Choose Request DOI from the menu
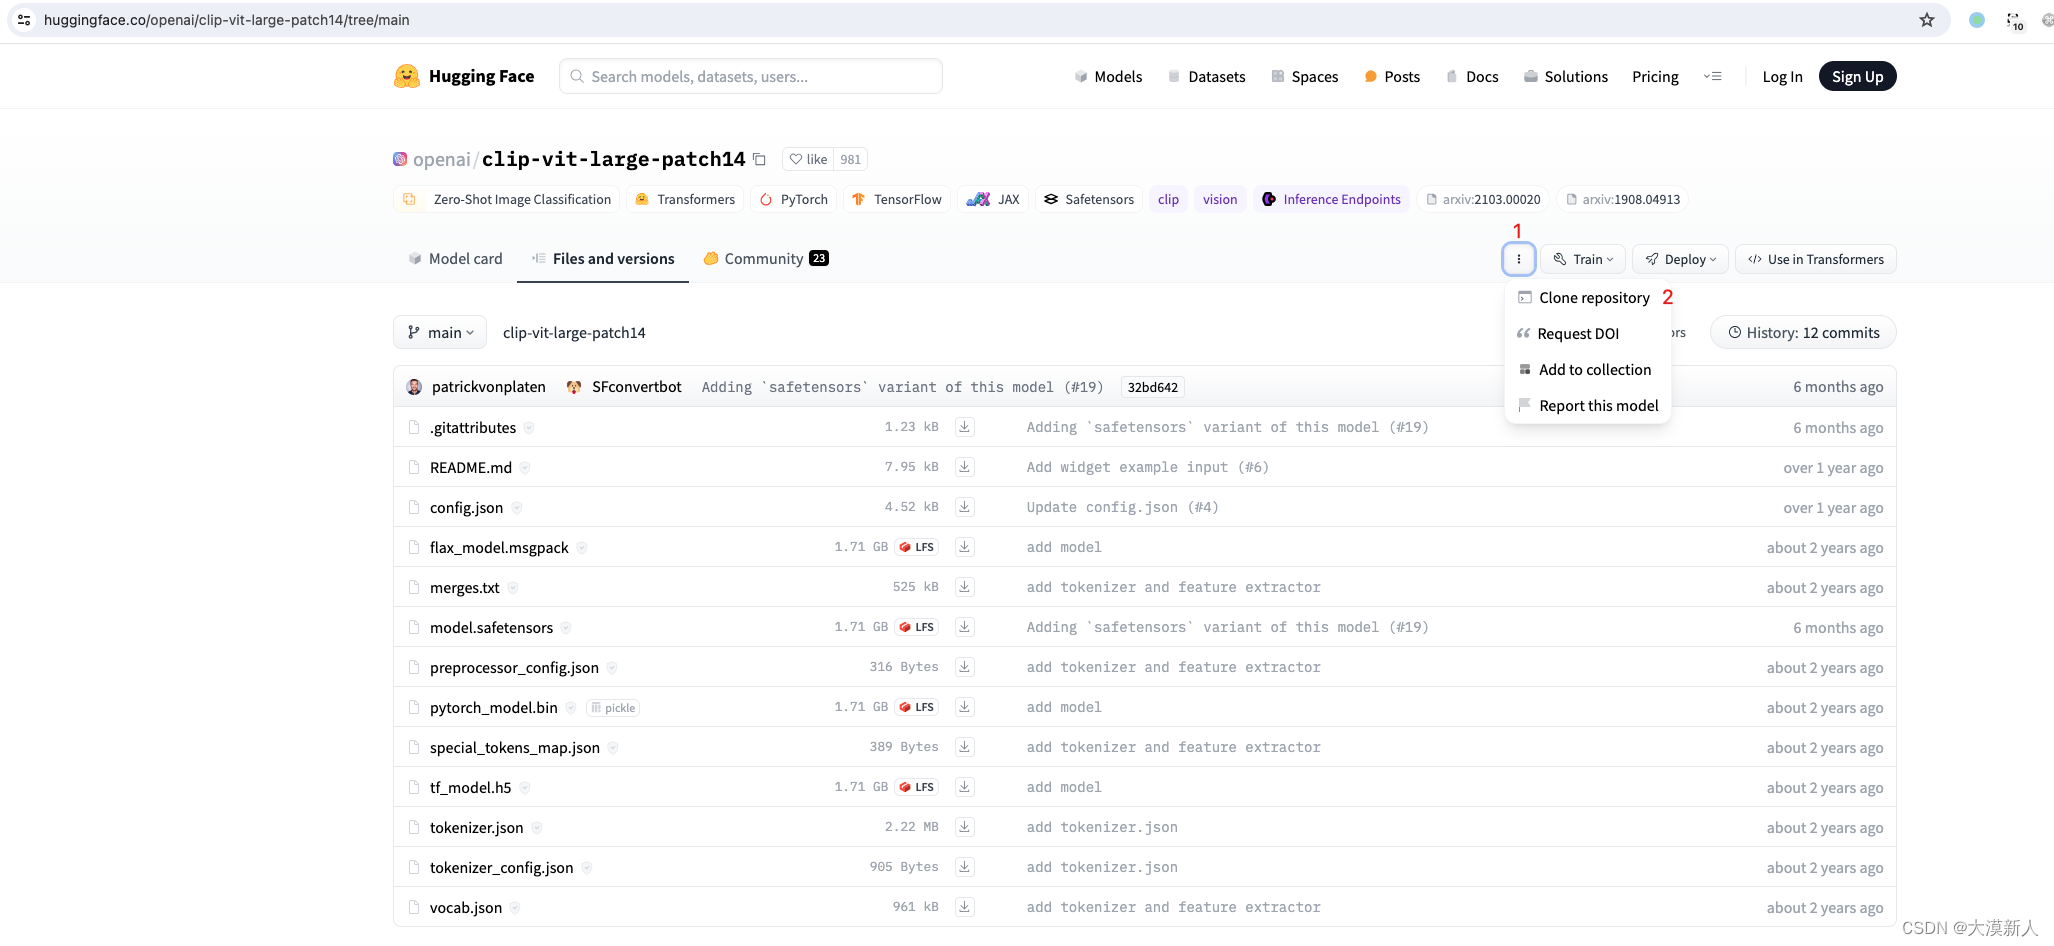2054x946 pixels. pos(1587,334)
